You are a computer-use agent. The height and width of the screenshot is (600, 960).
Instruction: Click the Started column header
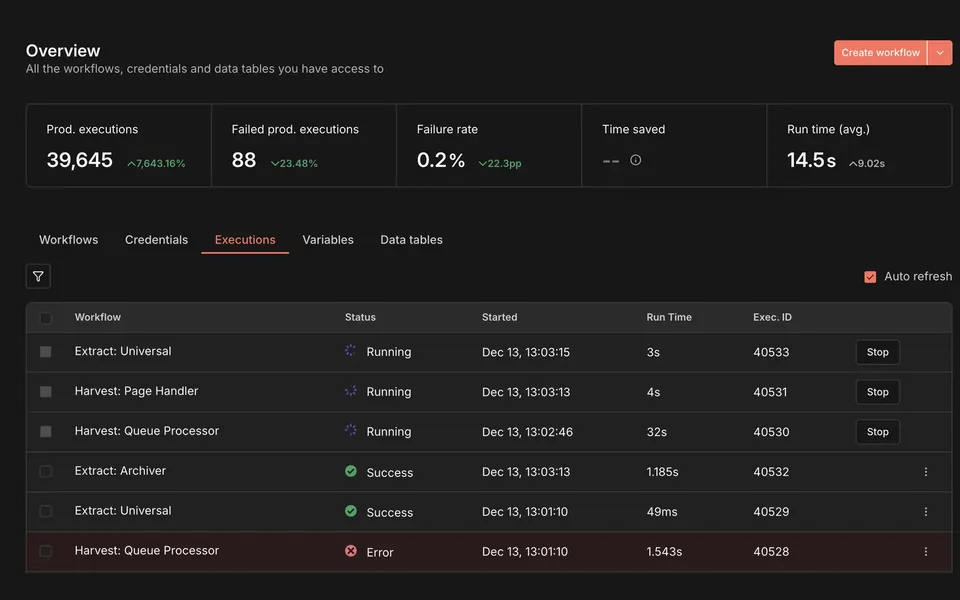[x=500, y=317]
